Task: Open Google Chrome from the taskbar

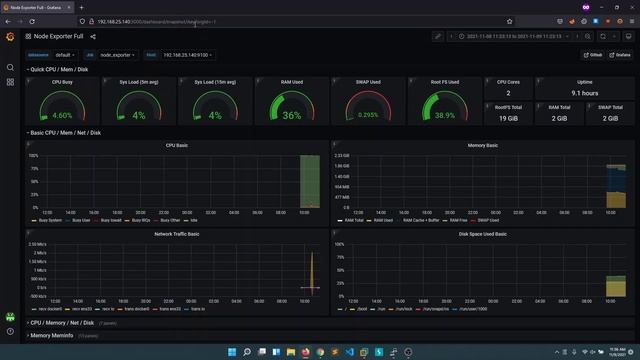Action: (x=320, y=352)
